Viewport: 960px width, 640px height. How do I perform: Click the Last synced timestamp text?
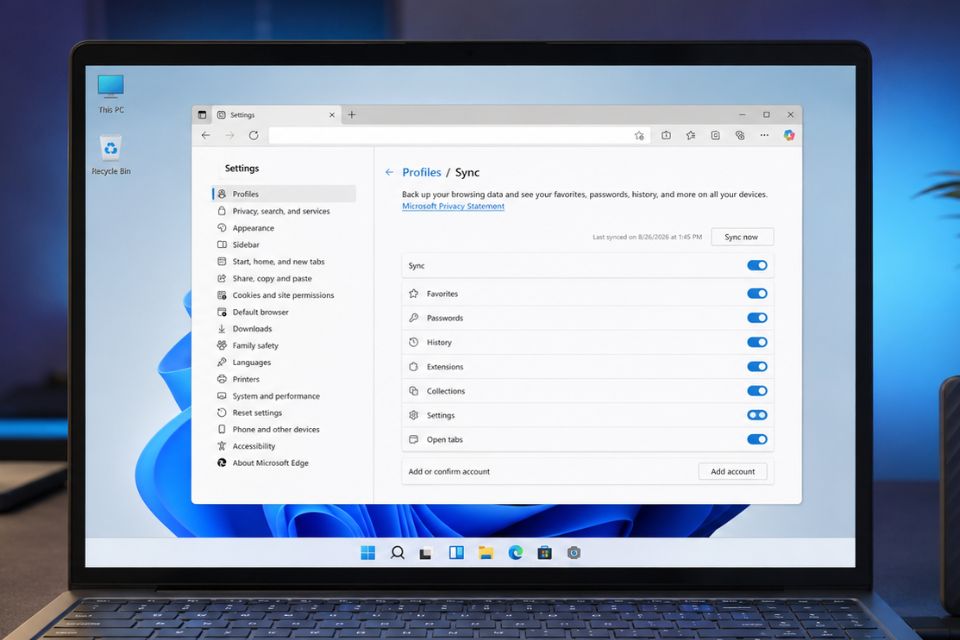pos(647,237)
